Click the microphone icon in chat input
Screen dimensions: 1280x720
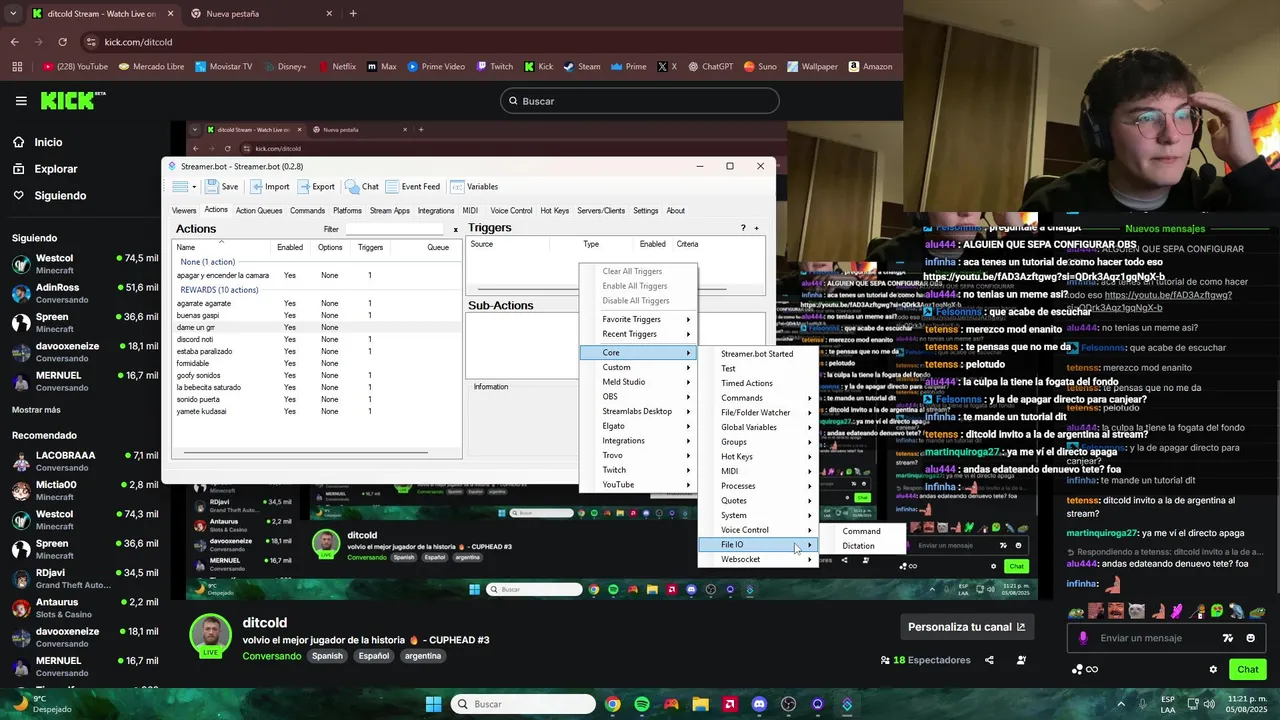click(x=1083, y=638)
